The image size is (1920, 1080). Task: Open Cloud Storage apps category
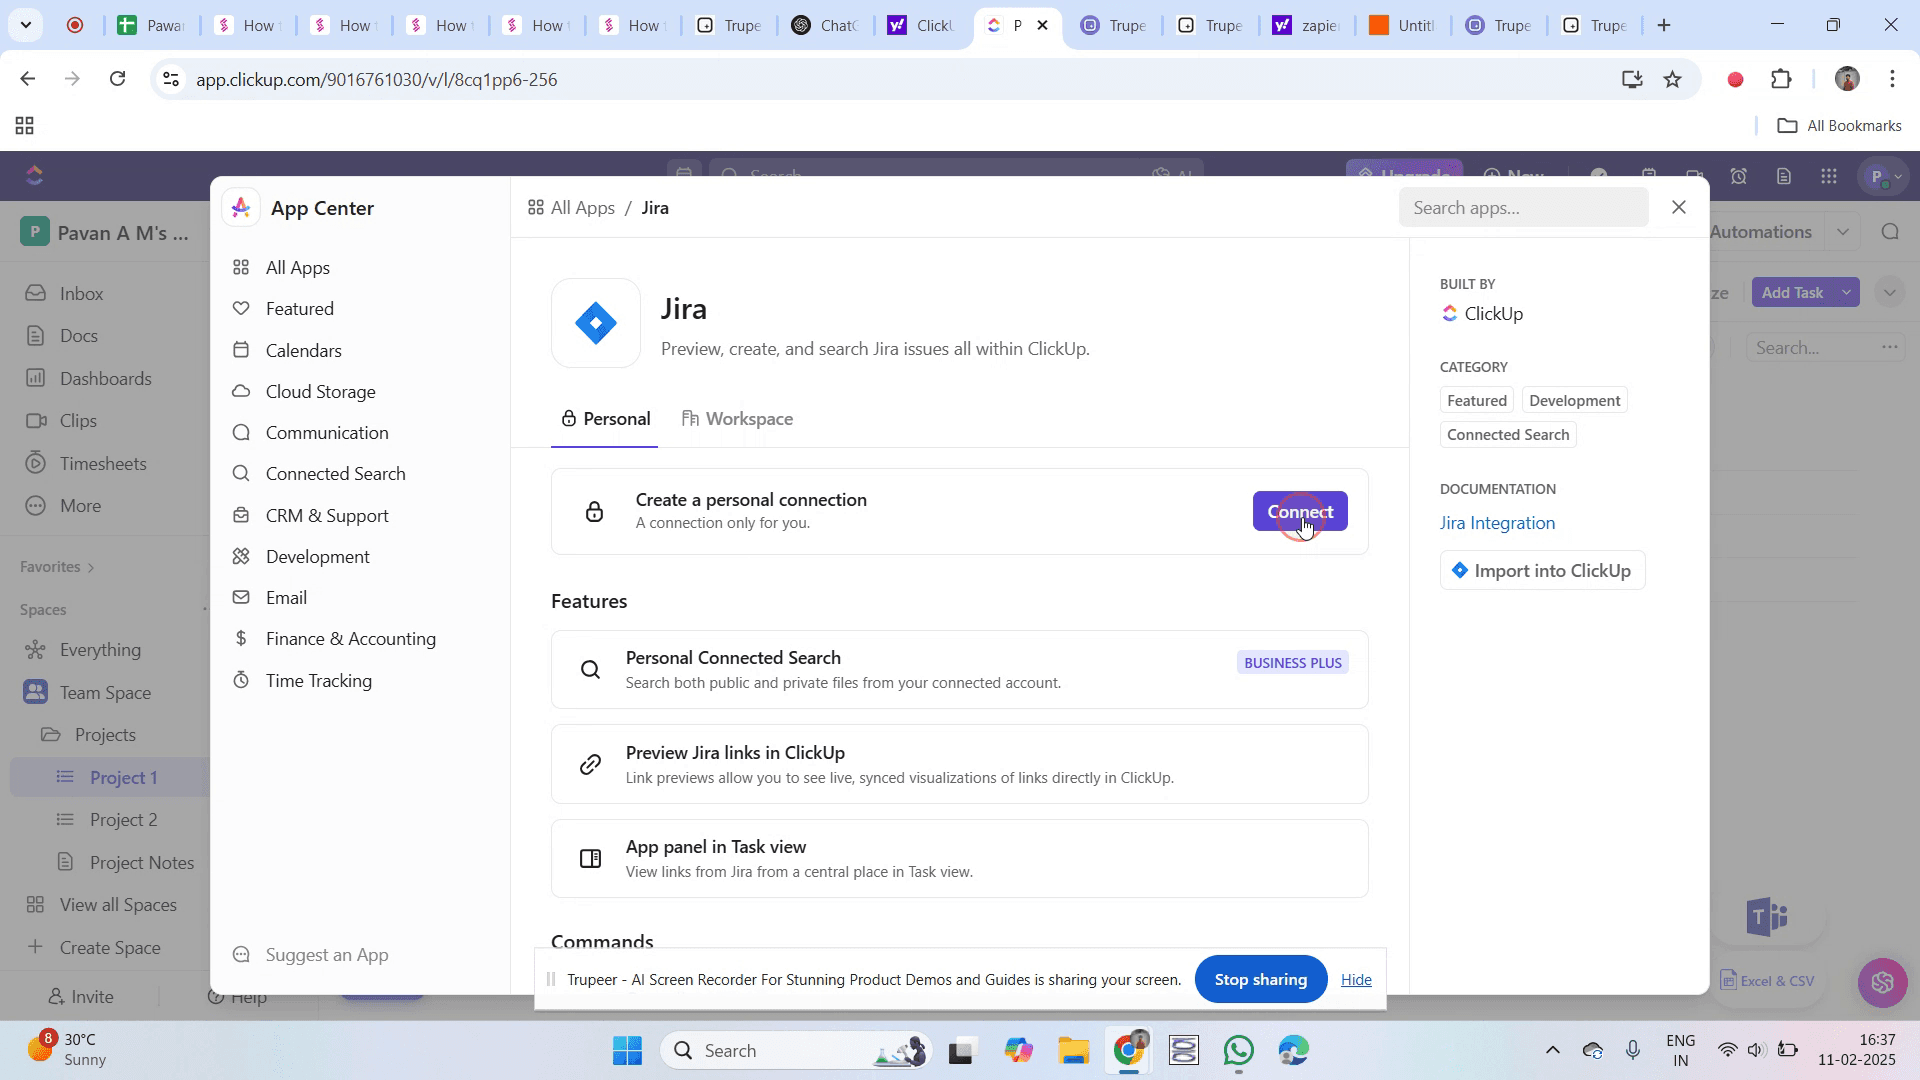(x=320, y=392)
